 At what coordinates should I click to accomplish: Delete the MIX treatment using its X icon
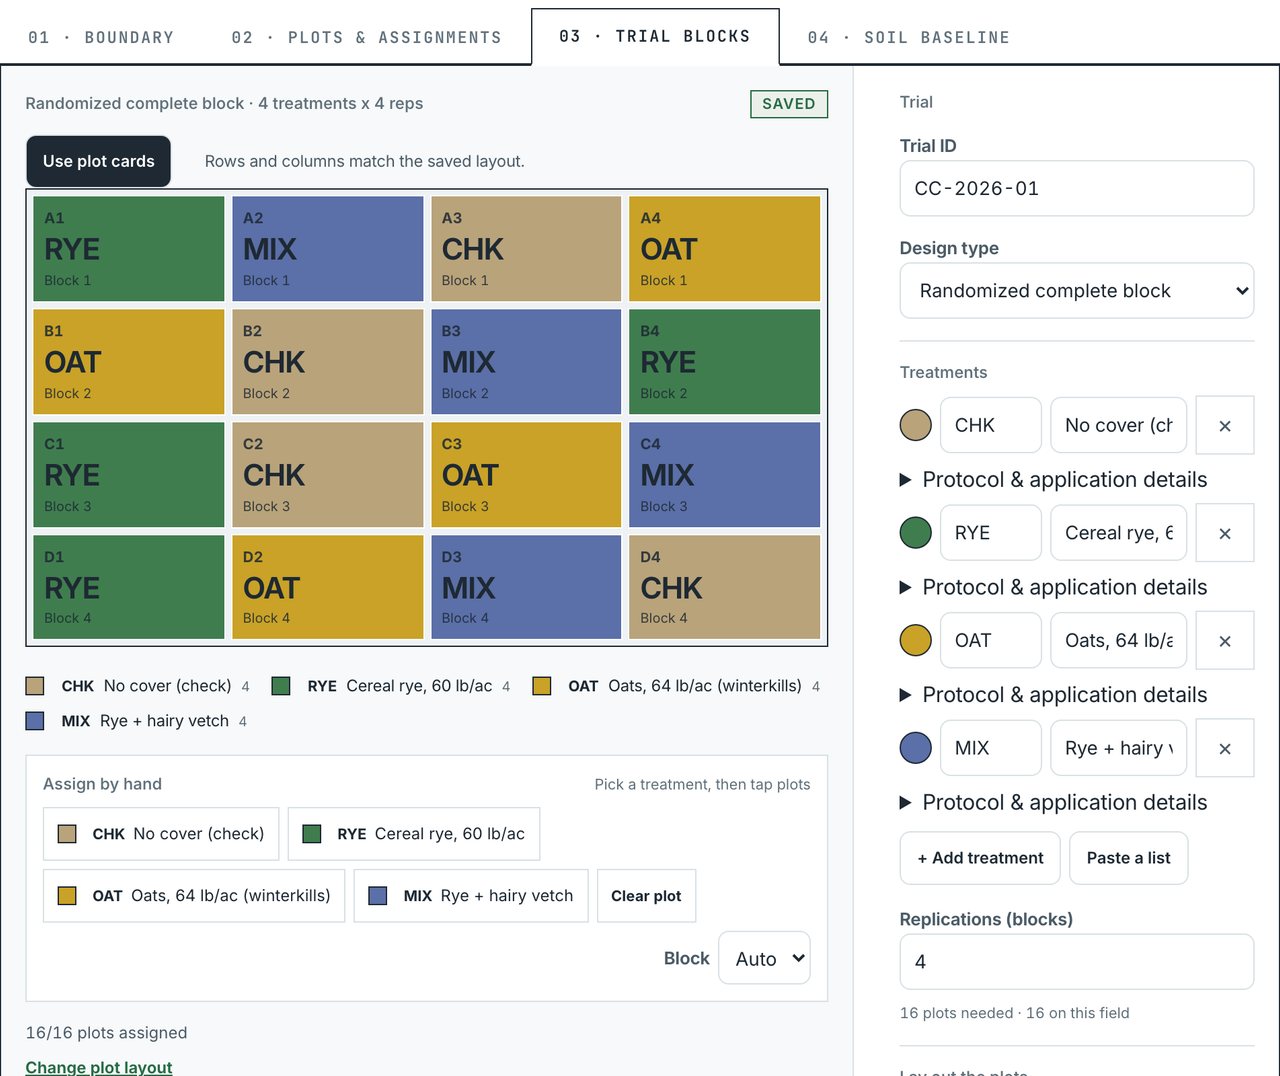click(x=1225, y=748)
